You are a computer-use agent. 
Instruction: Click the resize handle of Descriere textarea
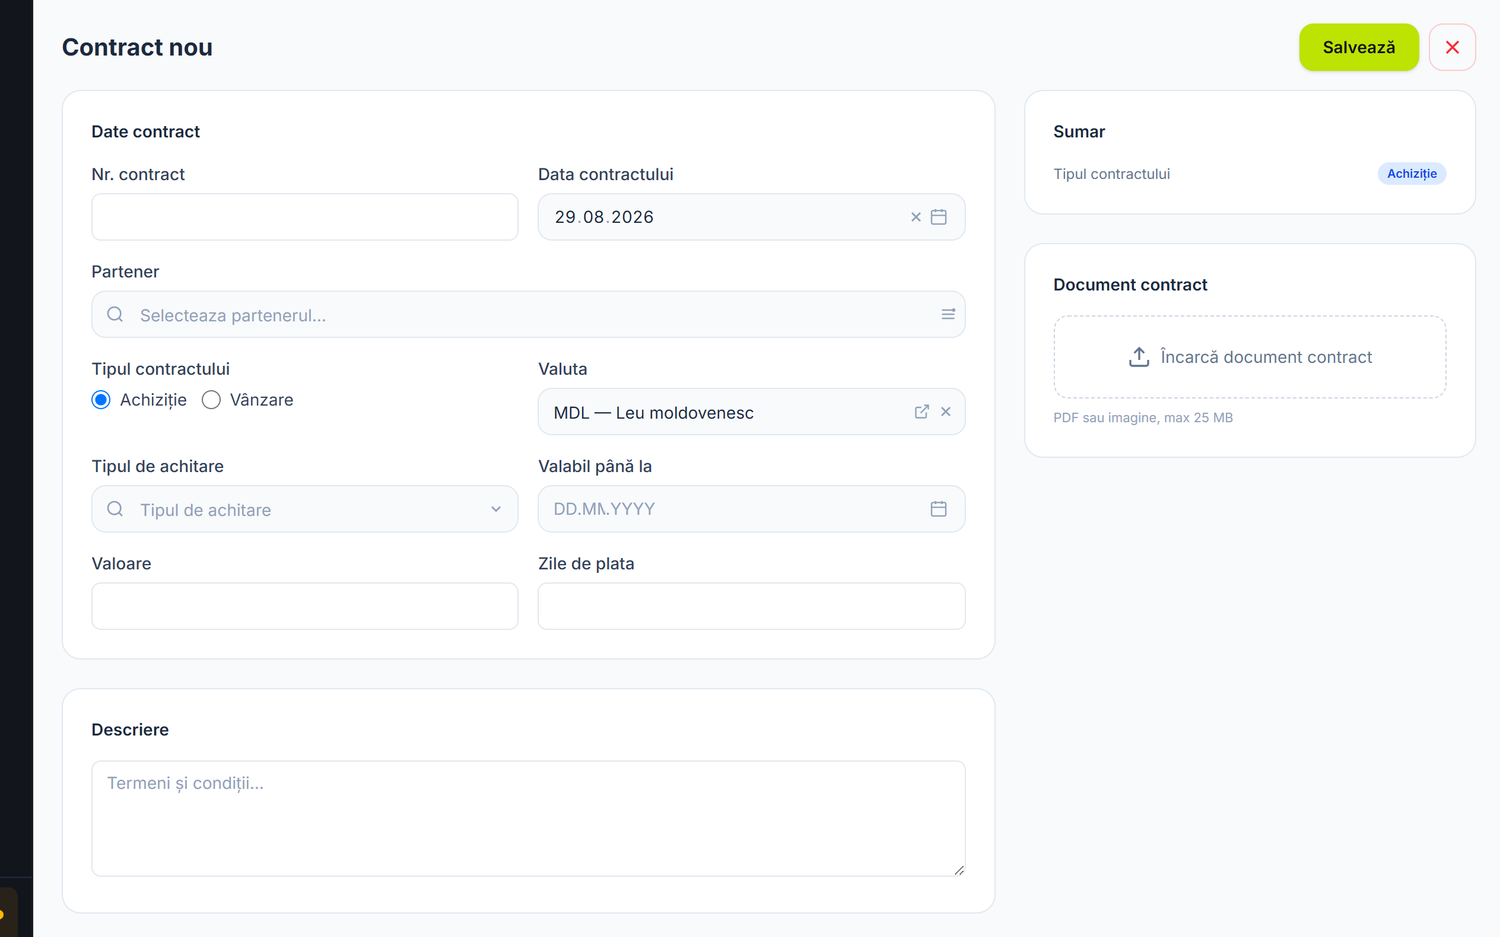point(959,870)
